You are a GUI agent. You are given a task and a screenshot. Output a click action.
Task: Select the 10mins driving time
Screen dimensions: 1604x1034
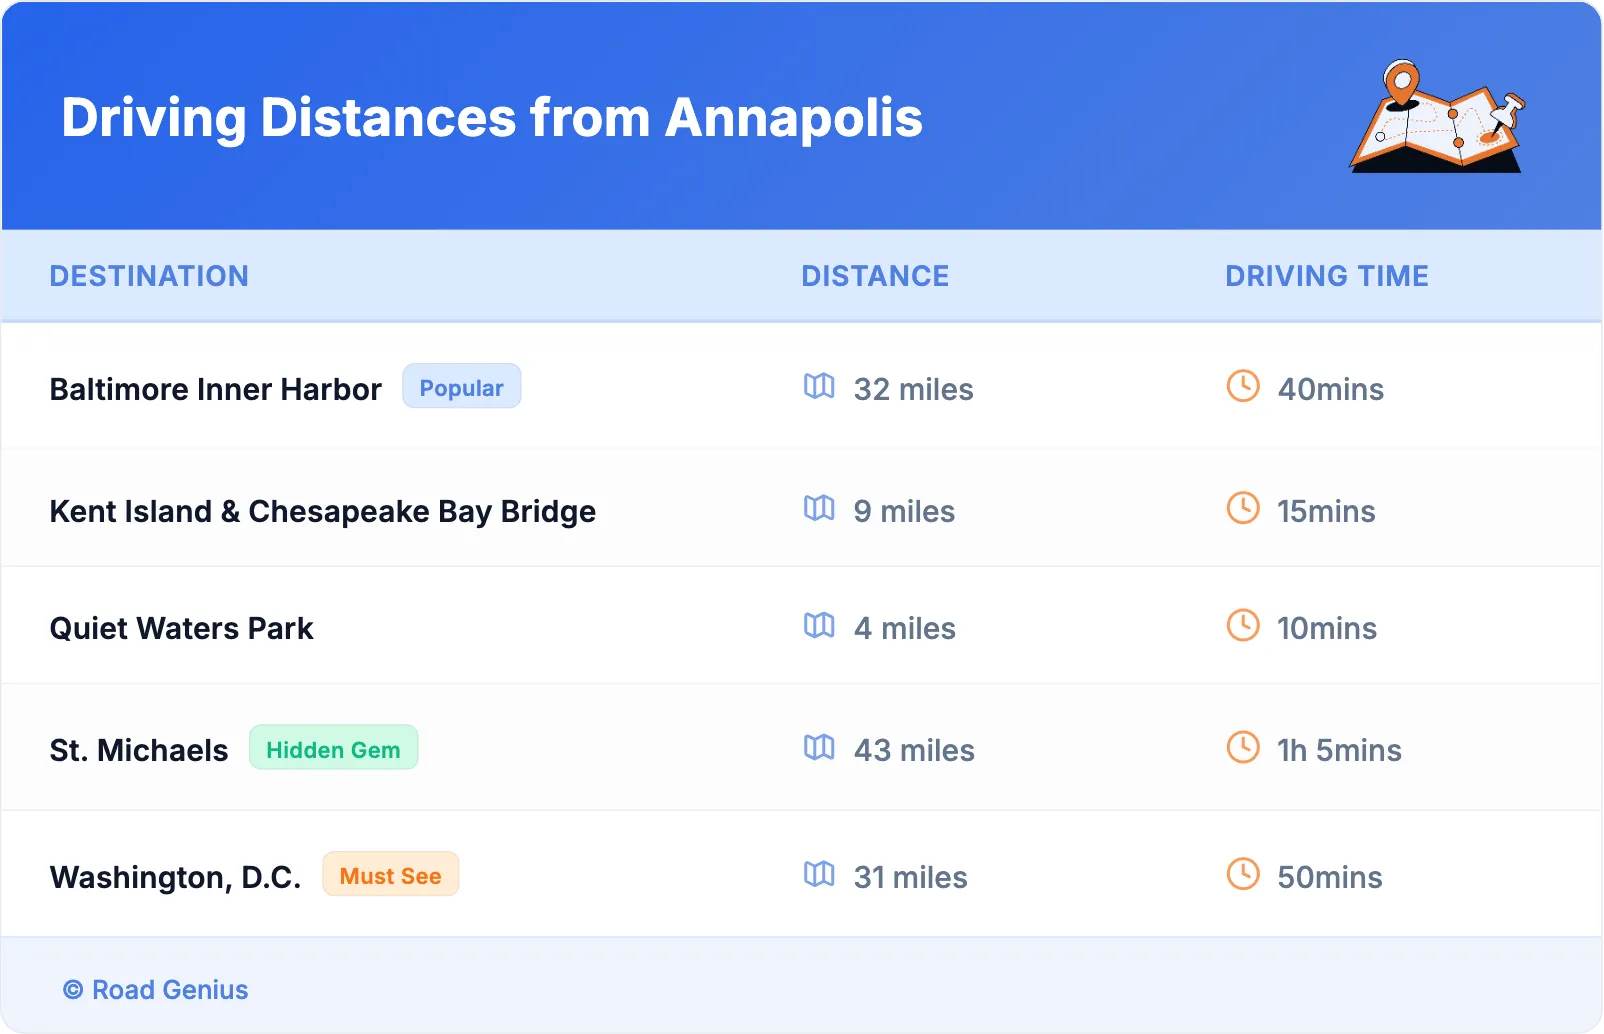[x=1327, y=628]
